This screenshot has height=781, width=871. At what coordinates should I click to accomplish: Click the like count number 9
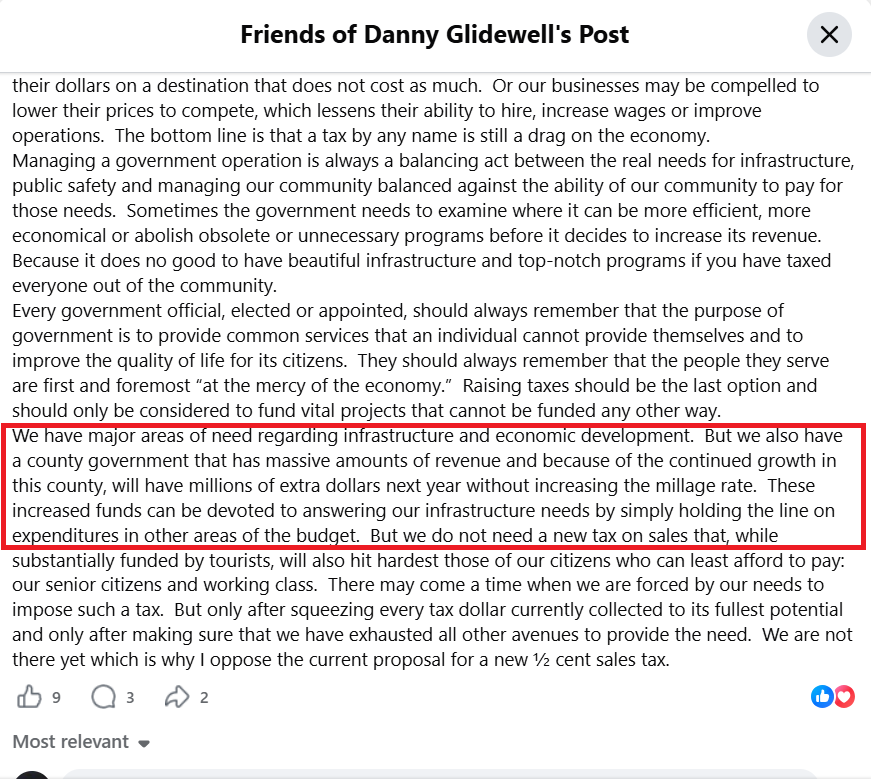[56, 698]
